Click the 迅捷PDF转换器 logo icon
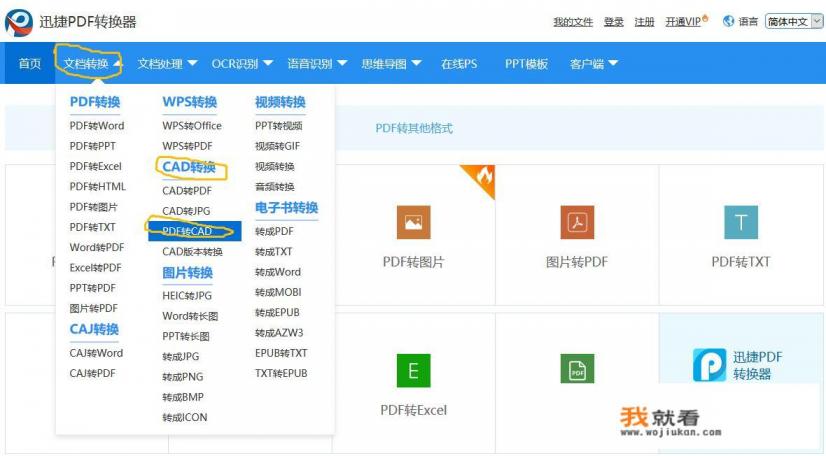826x456 pixels. click(19, 22)
